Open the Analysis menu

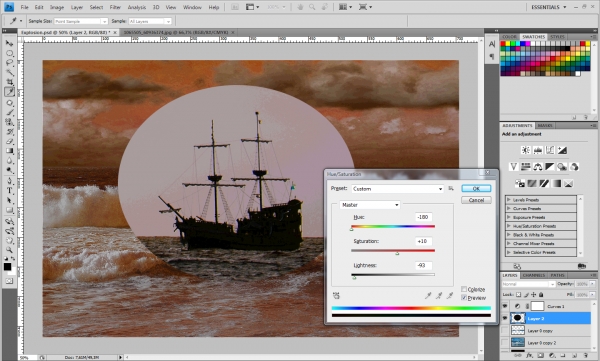(137, 7)
